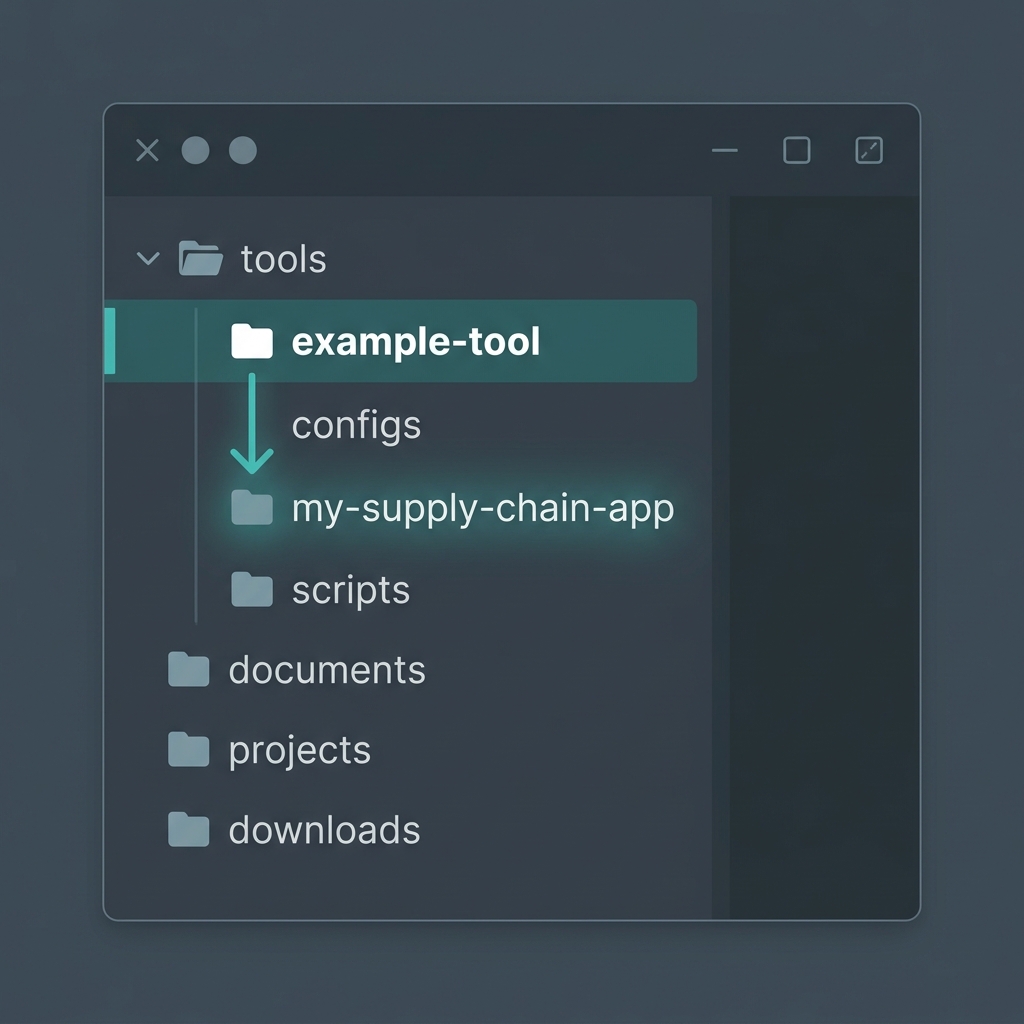Select the tools folder label
This screenshot has height=1024, width=1024.
(x=283, y=259)
